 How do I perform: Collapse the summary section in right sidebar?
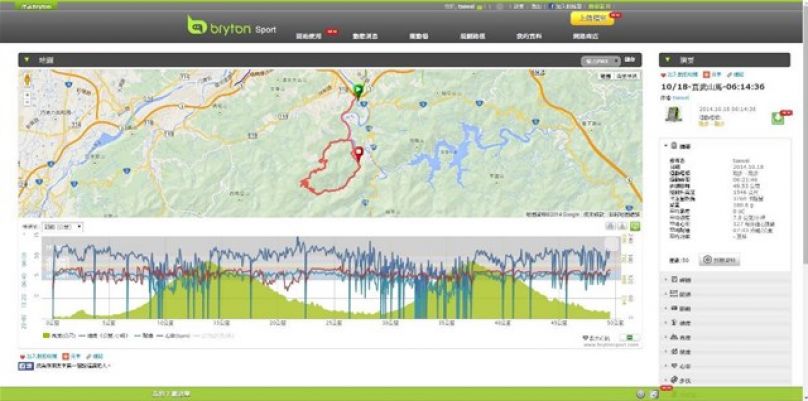(x=667, y=146)
